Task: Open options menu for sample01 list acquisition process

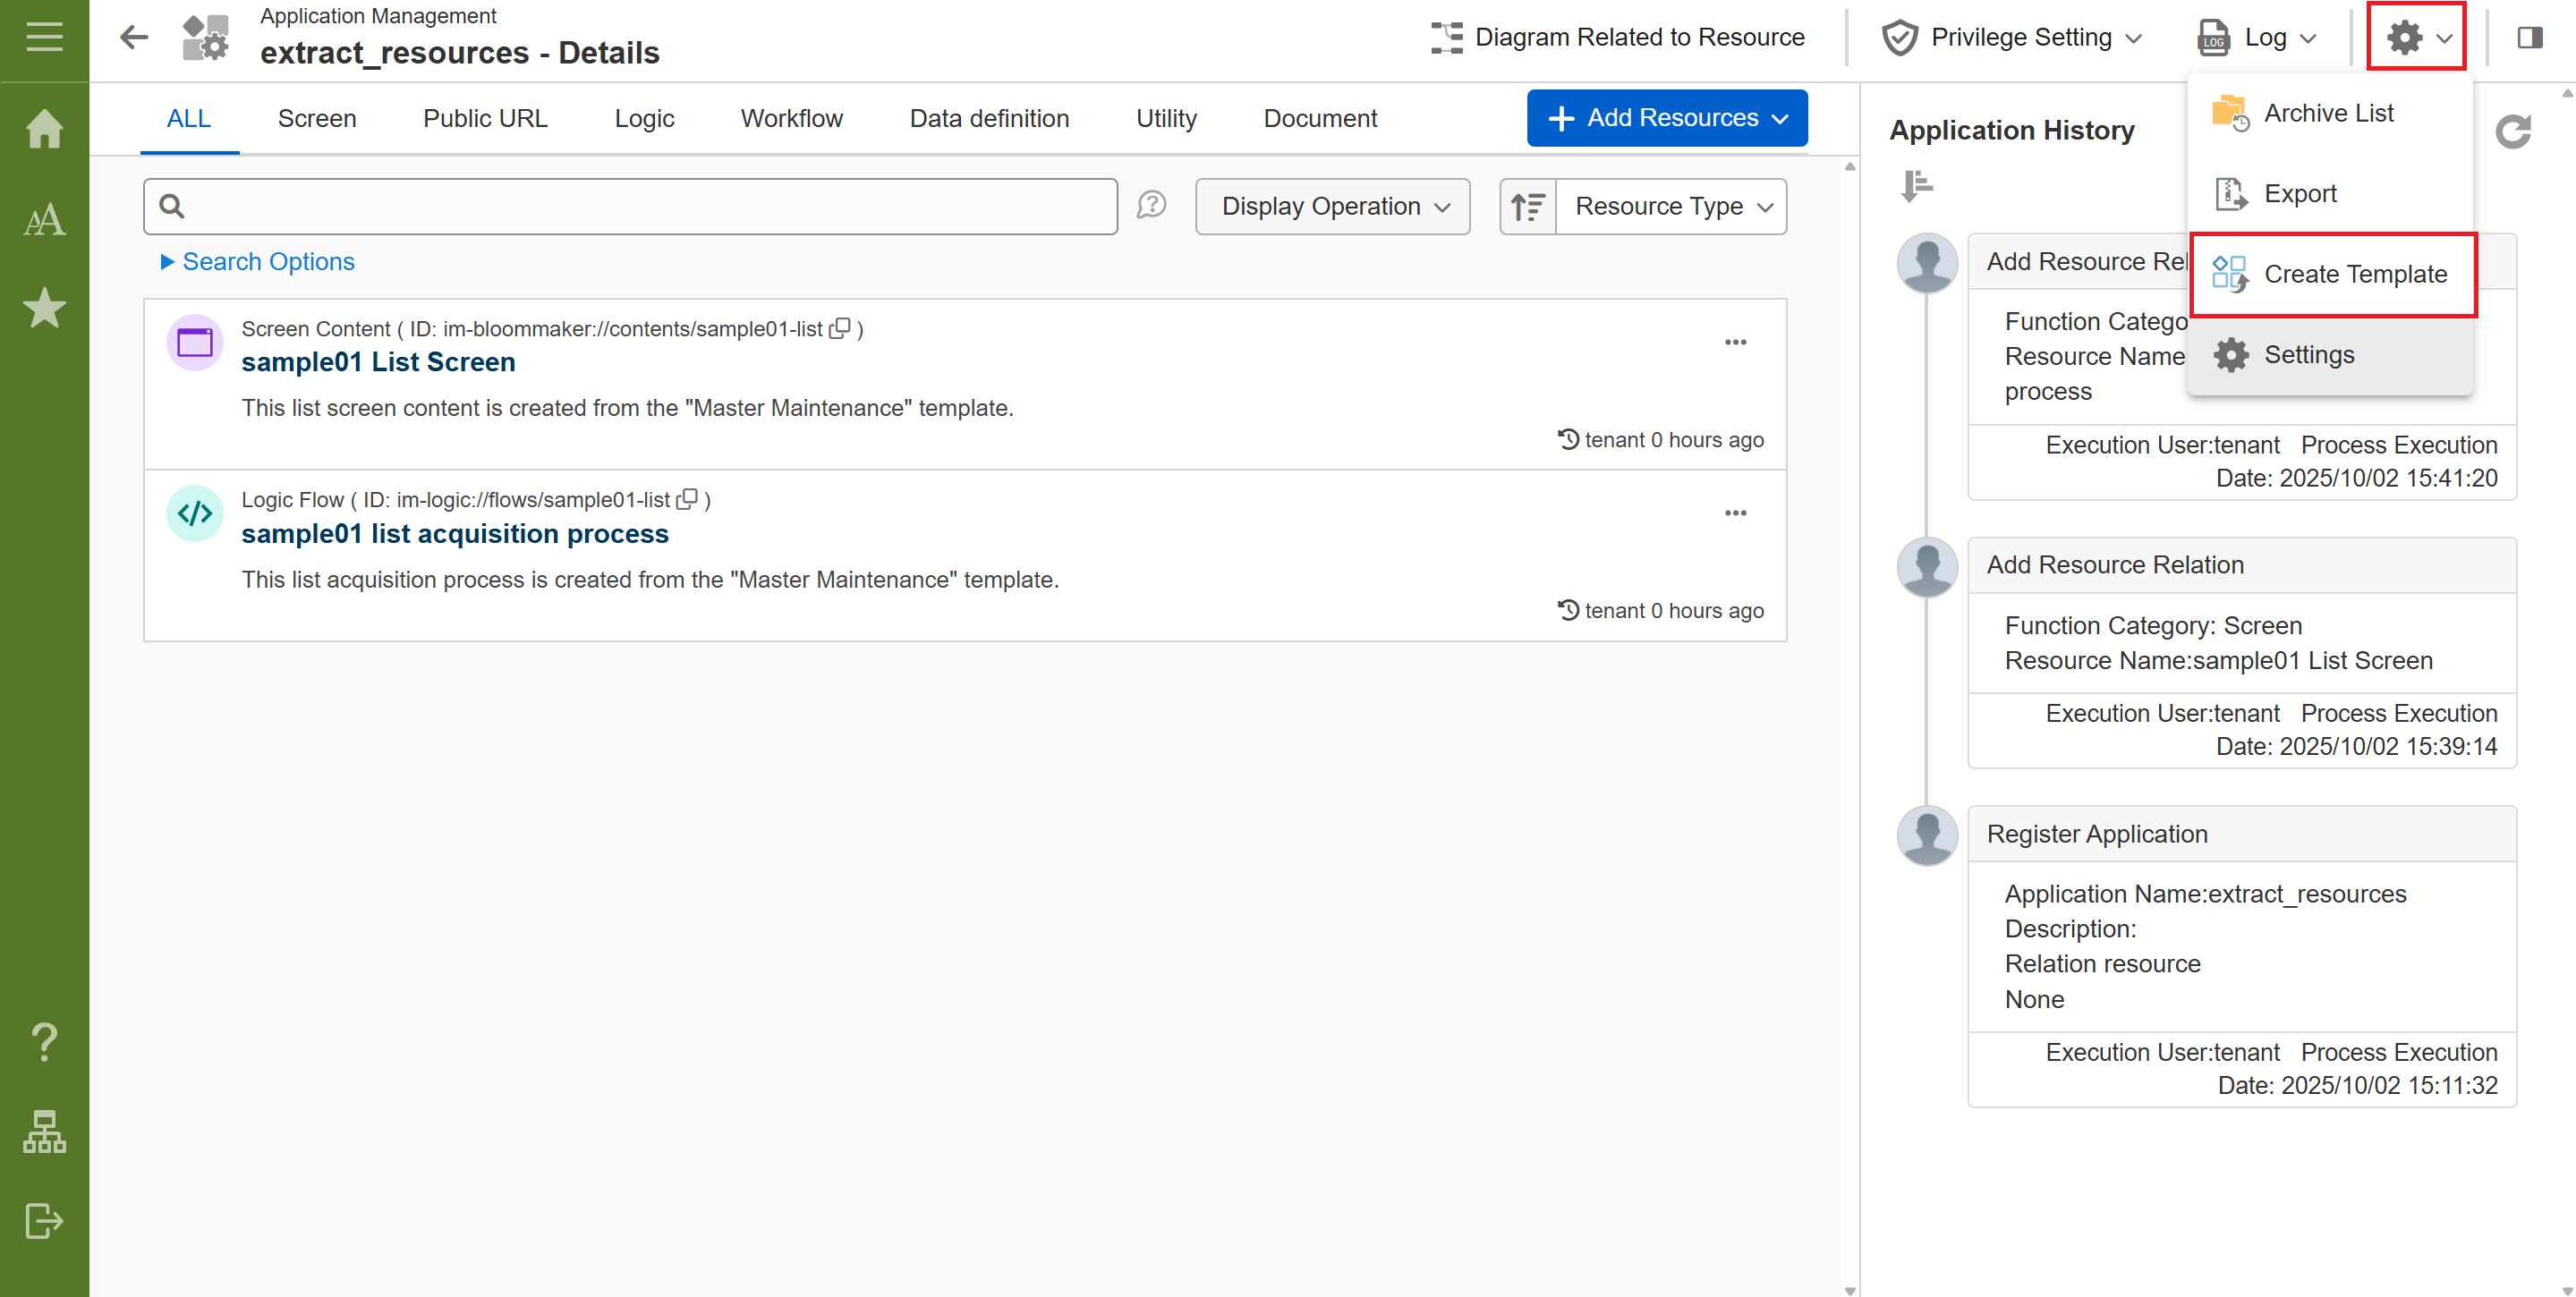Action: coord(1735,514)
